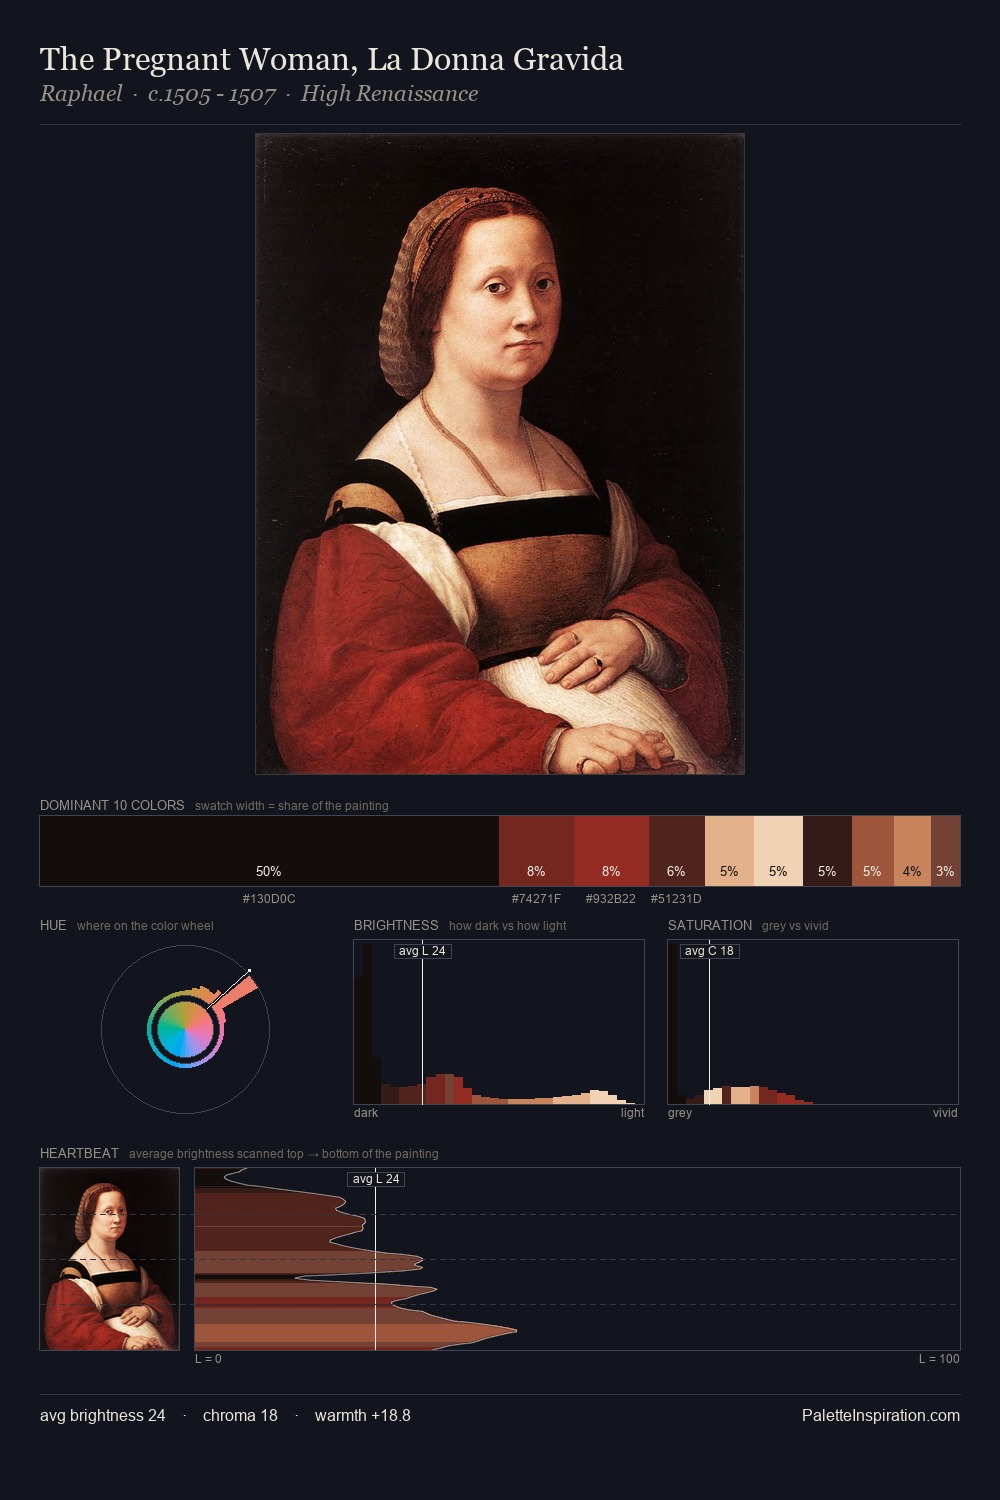Click the 'DOMINANT 10 COLORS' heading
The width and height of the screenshot is (1000, 1500).
(112, 805)
